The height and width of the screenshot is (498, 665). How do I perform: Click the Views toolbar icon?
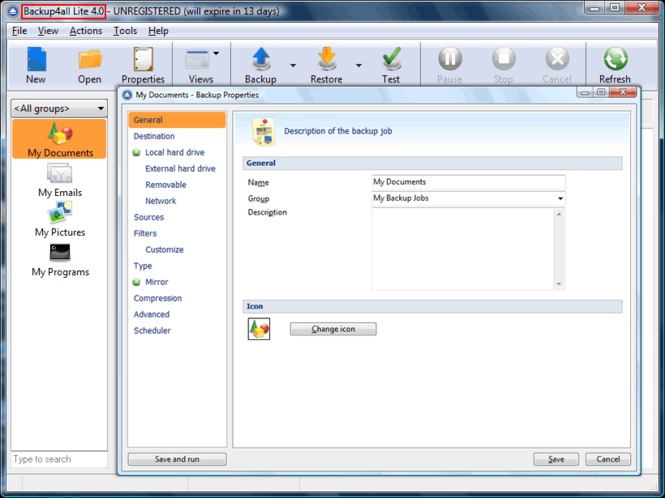197,59
